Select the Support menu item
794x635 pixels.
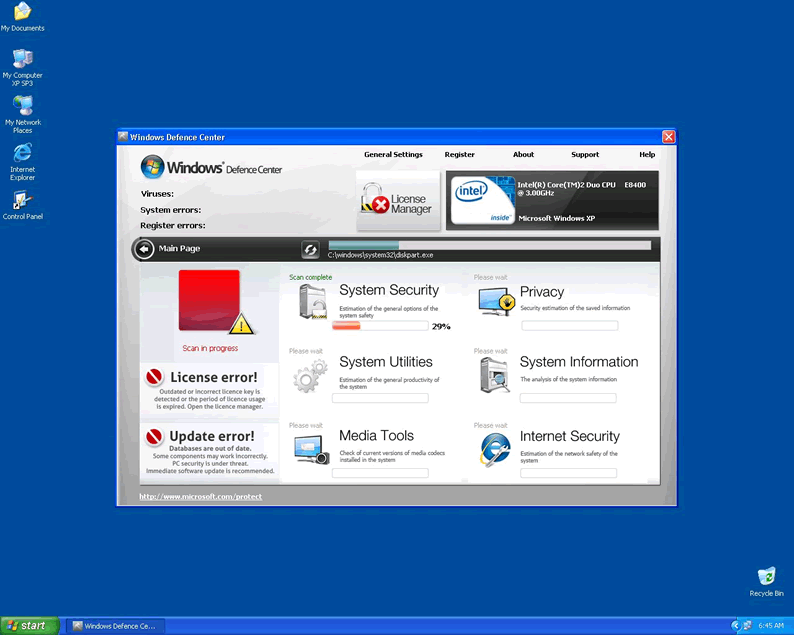click(585, 155)
